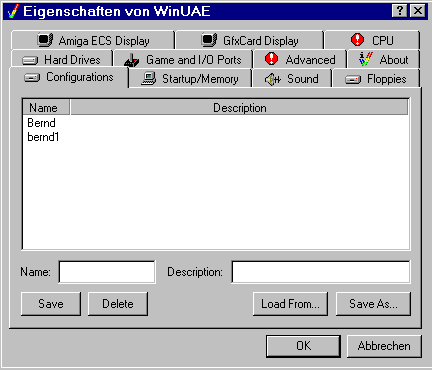432x370 pixels.
Task: Select the Configurations tab
Action: (69, 77)
